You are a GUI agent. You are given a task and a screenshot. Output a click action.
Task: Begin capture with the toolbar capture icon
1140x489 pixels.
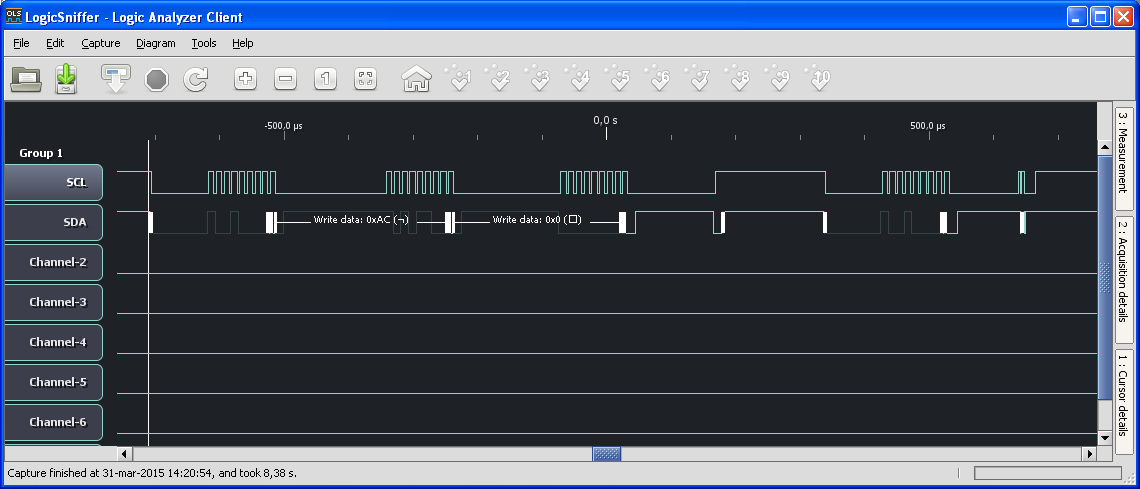click(116, 78)
